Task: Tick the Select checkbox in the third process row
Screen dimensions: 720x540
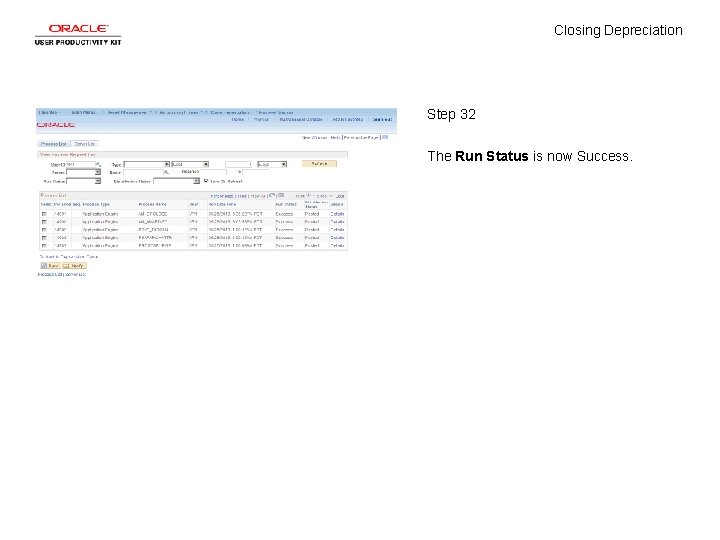Action: pos(44,230)
